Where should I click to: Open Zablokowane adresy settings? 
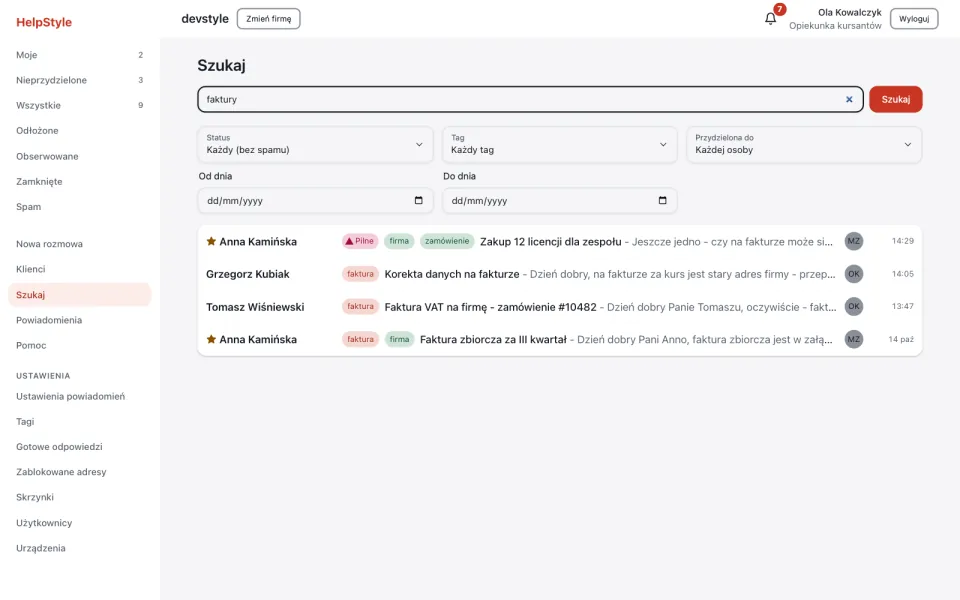80,471
